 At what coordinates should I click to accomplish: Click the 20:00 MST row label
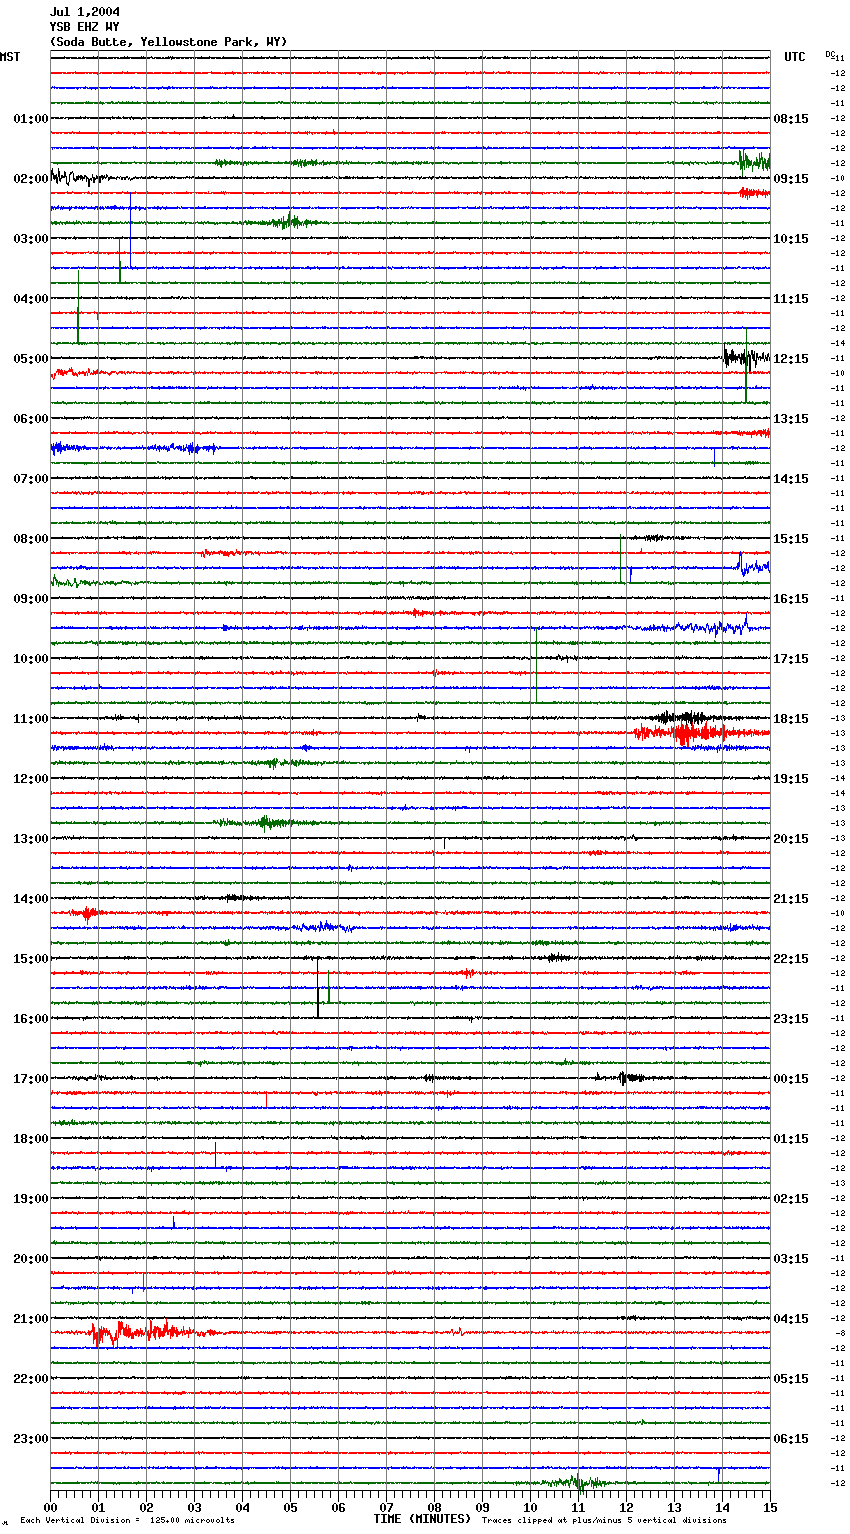click(x=30, y=1259)
